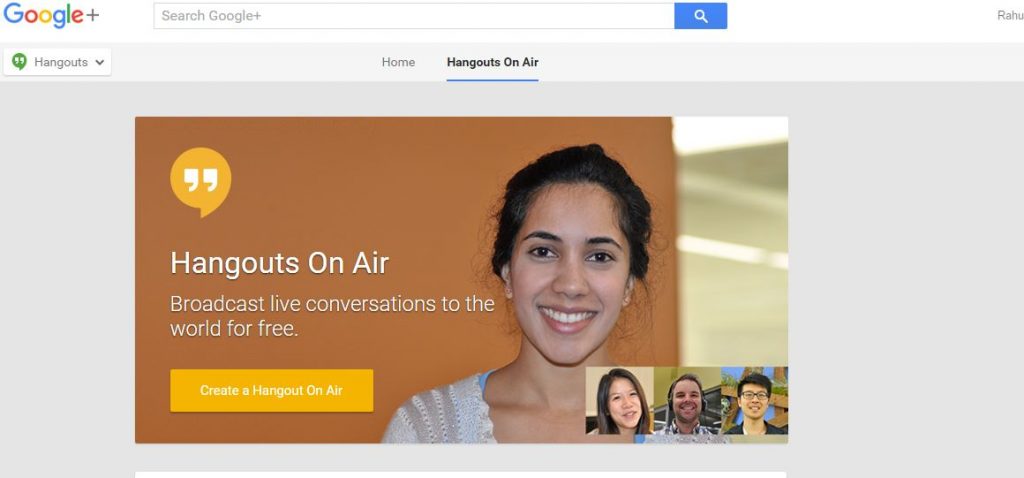1024x478 pixels.
Task: Click the blue search magnifier button
Action: pyautogui.click(x=701, y=16)
